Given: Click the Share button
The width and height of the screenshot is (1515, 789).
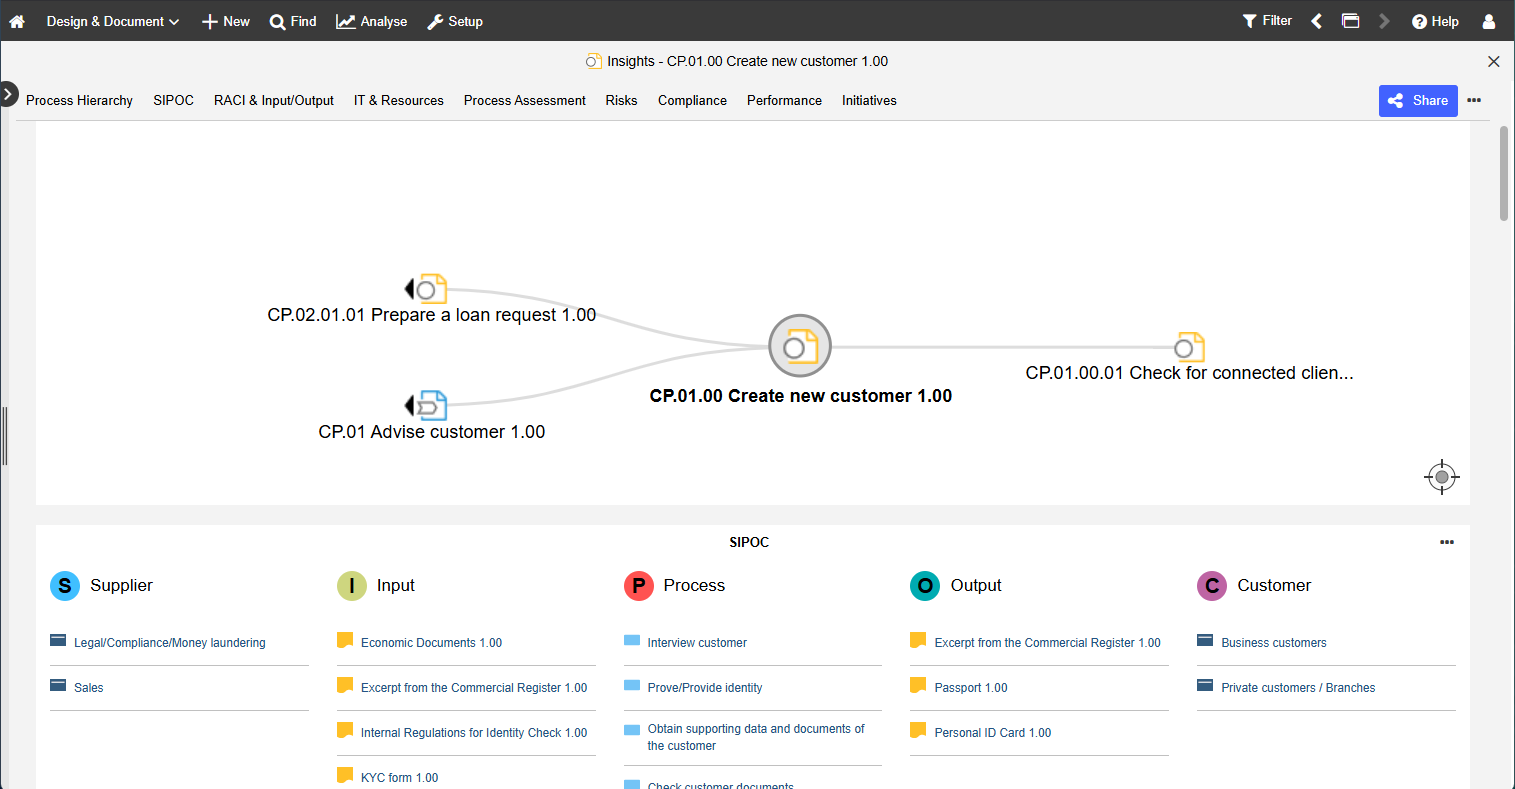Looking at the screenshot, I should click(x=1418, y=100).
